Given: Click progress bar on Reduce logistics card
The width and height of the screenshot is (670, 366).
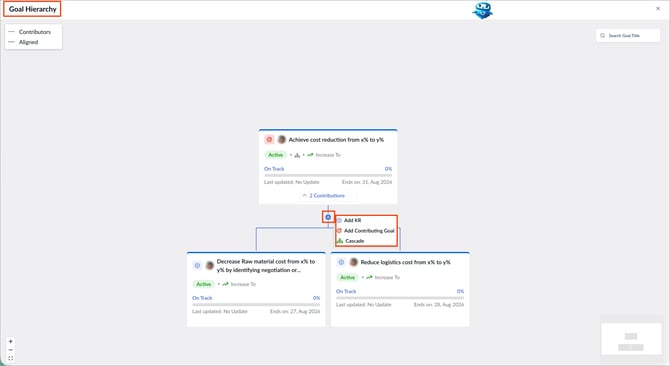Looking at the screenshot, I should point(400,298).
